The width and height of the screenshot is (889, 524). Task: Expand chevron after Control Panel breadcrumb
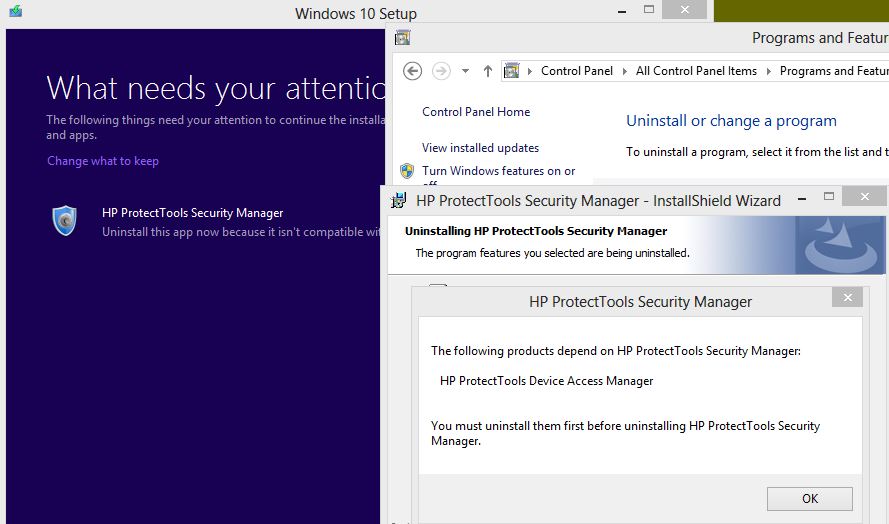click(x=624, y=71)
